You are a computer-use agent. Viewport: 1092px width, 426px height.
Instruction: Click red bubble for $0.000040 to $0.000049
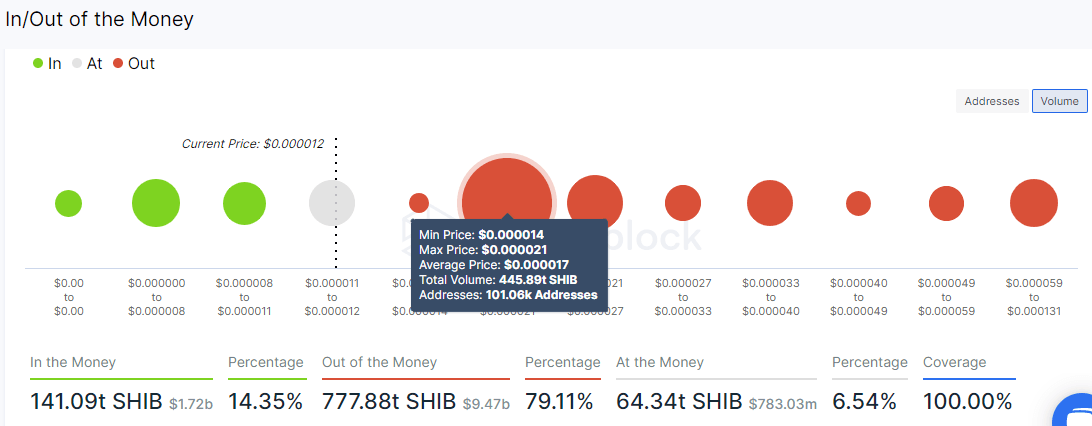click(x=858, y=204)
